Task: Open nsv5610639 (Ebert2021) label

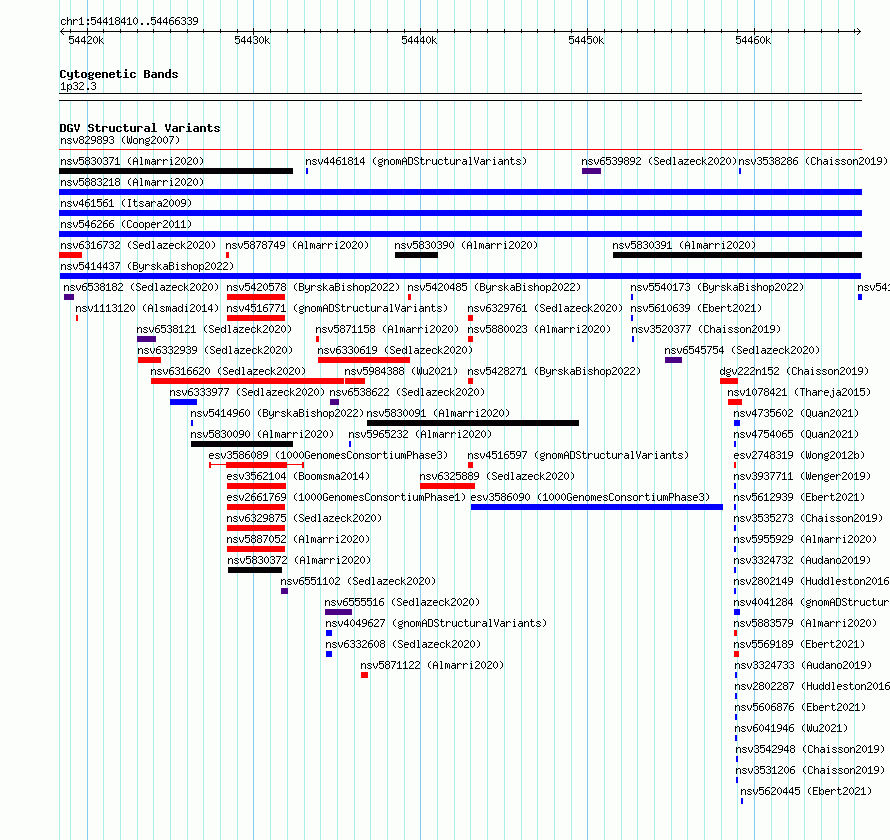Action: (x=696, y=308)
